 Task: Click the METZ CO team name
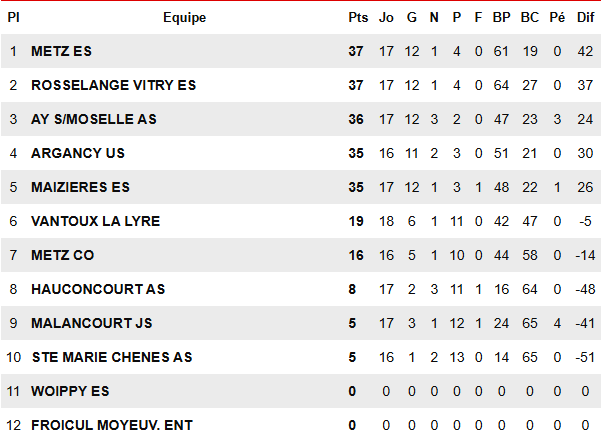pyautogui.click(x=63, y=256)
